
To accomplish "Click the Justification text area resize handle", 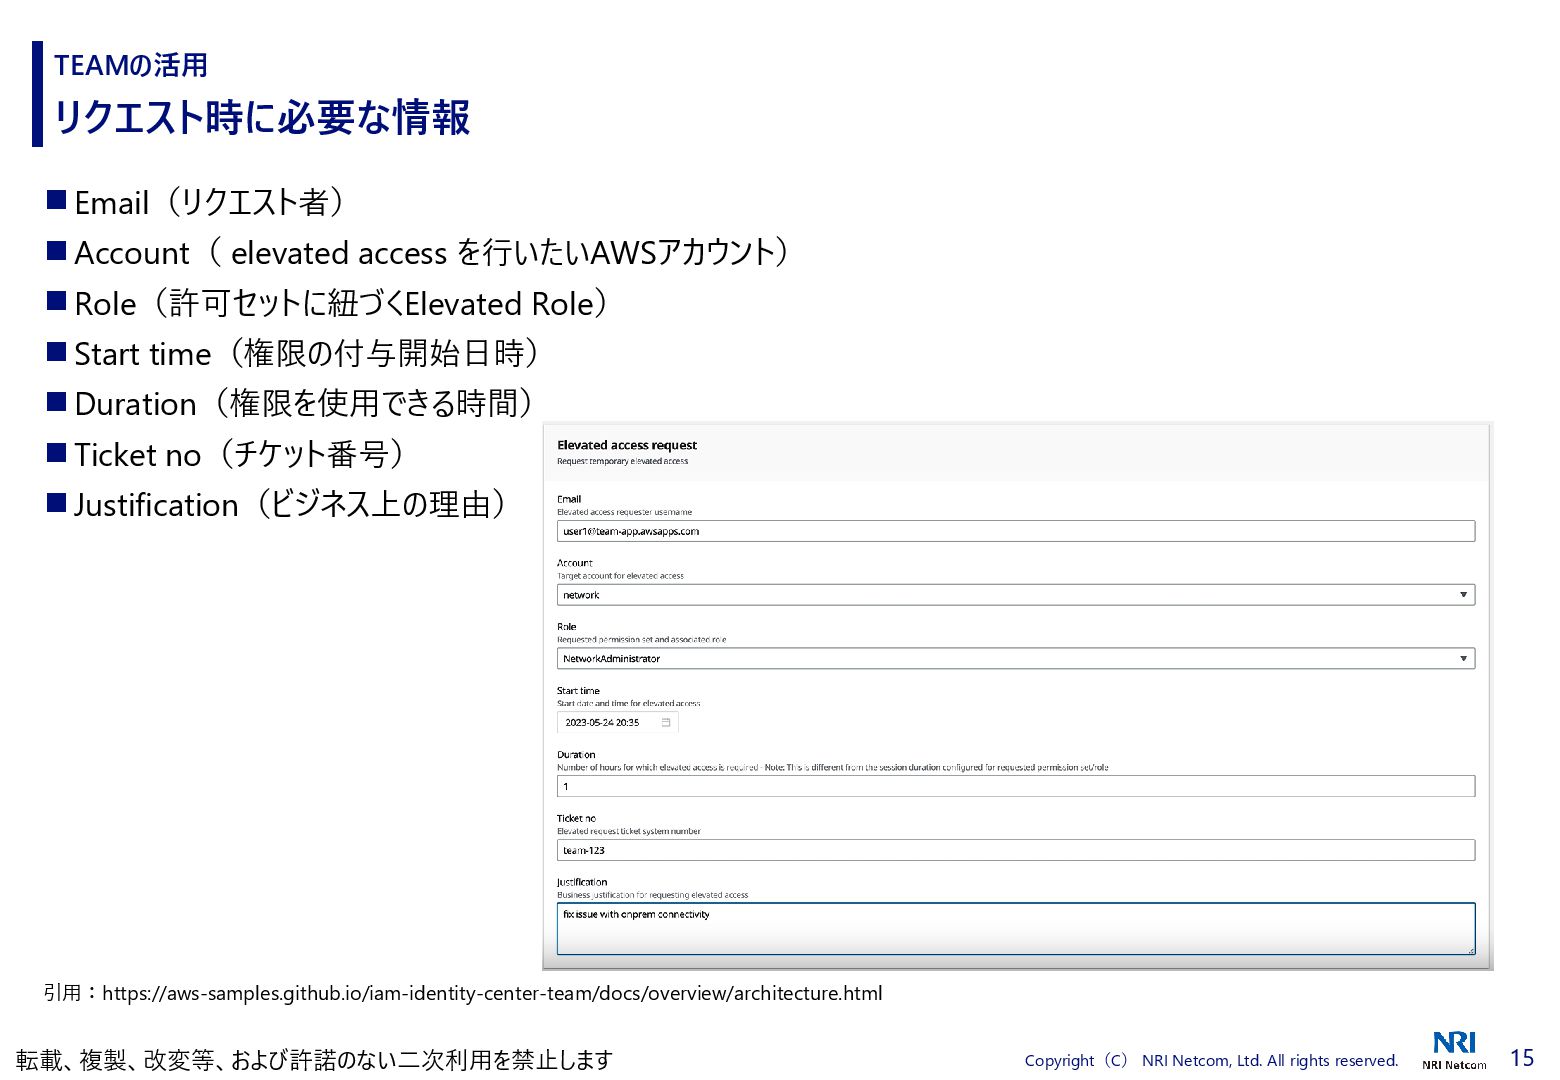I will 1470,950.
